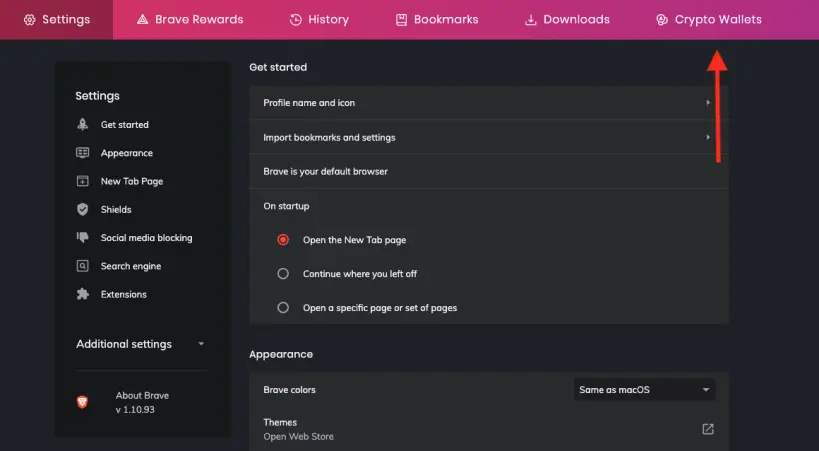Click the Crypto Wallets coin icon

click(x=662, y=20)
